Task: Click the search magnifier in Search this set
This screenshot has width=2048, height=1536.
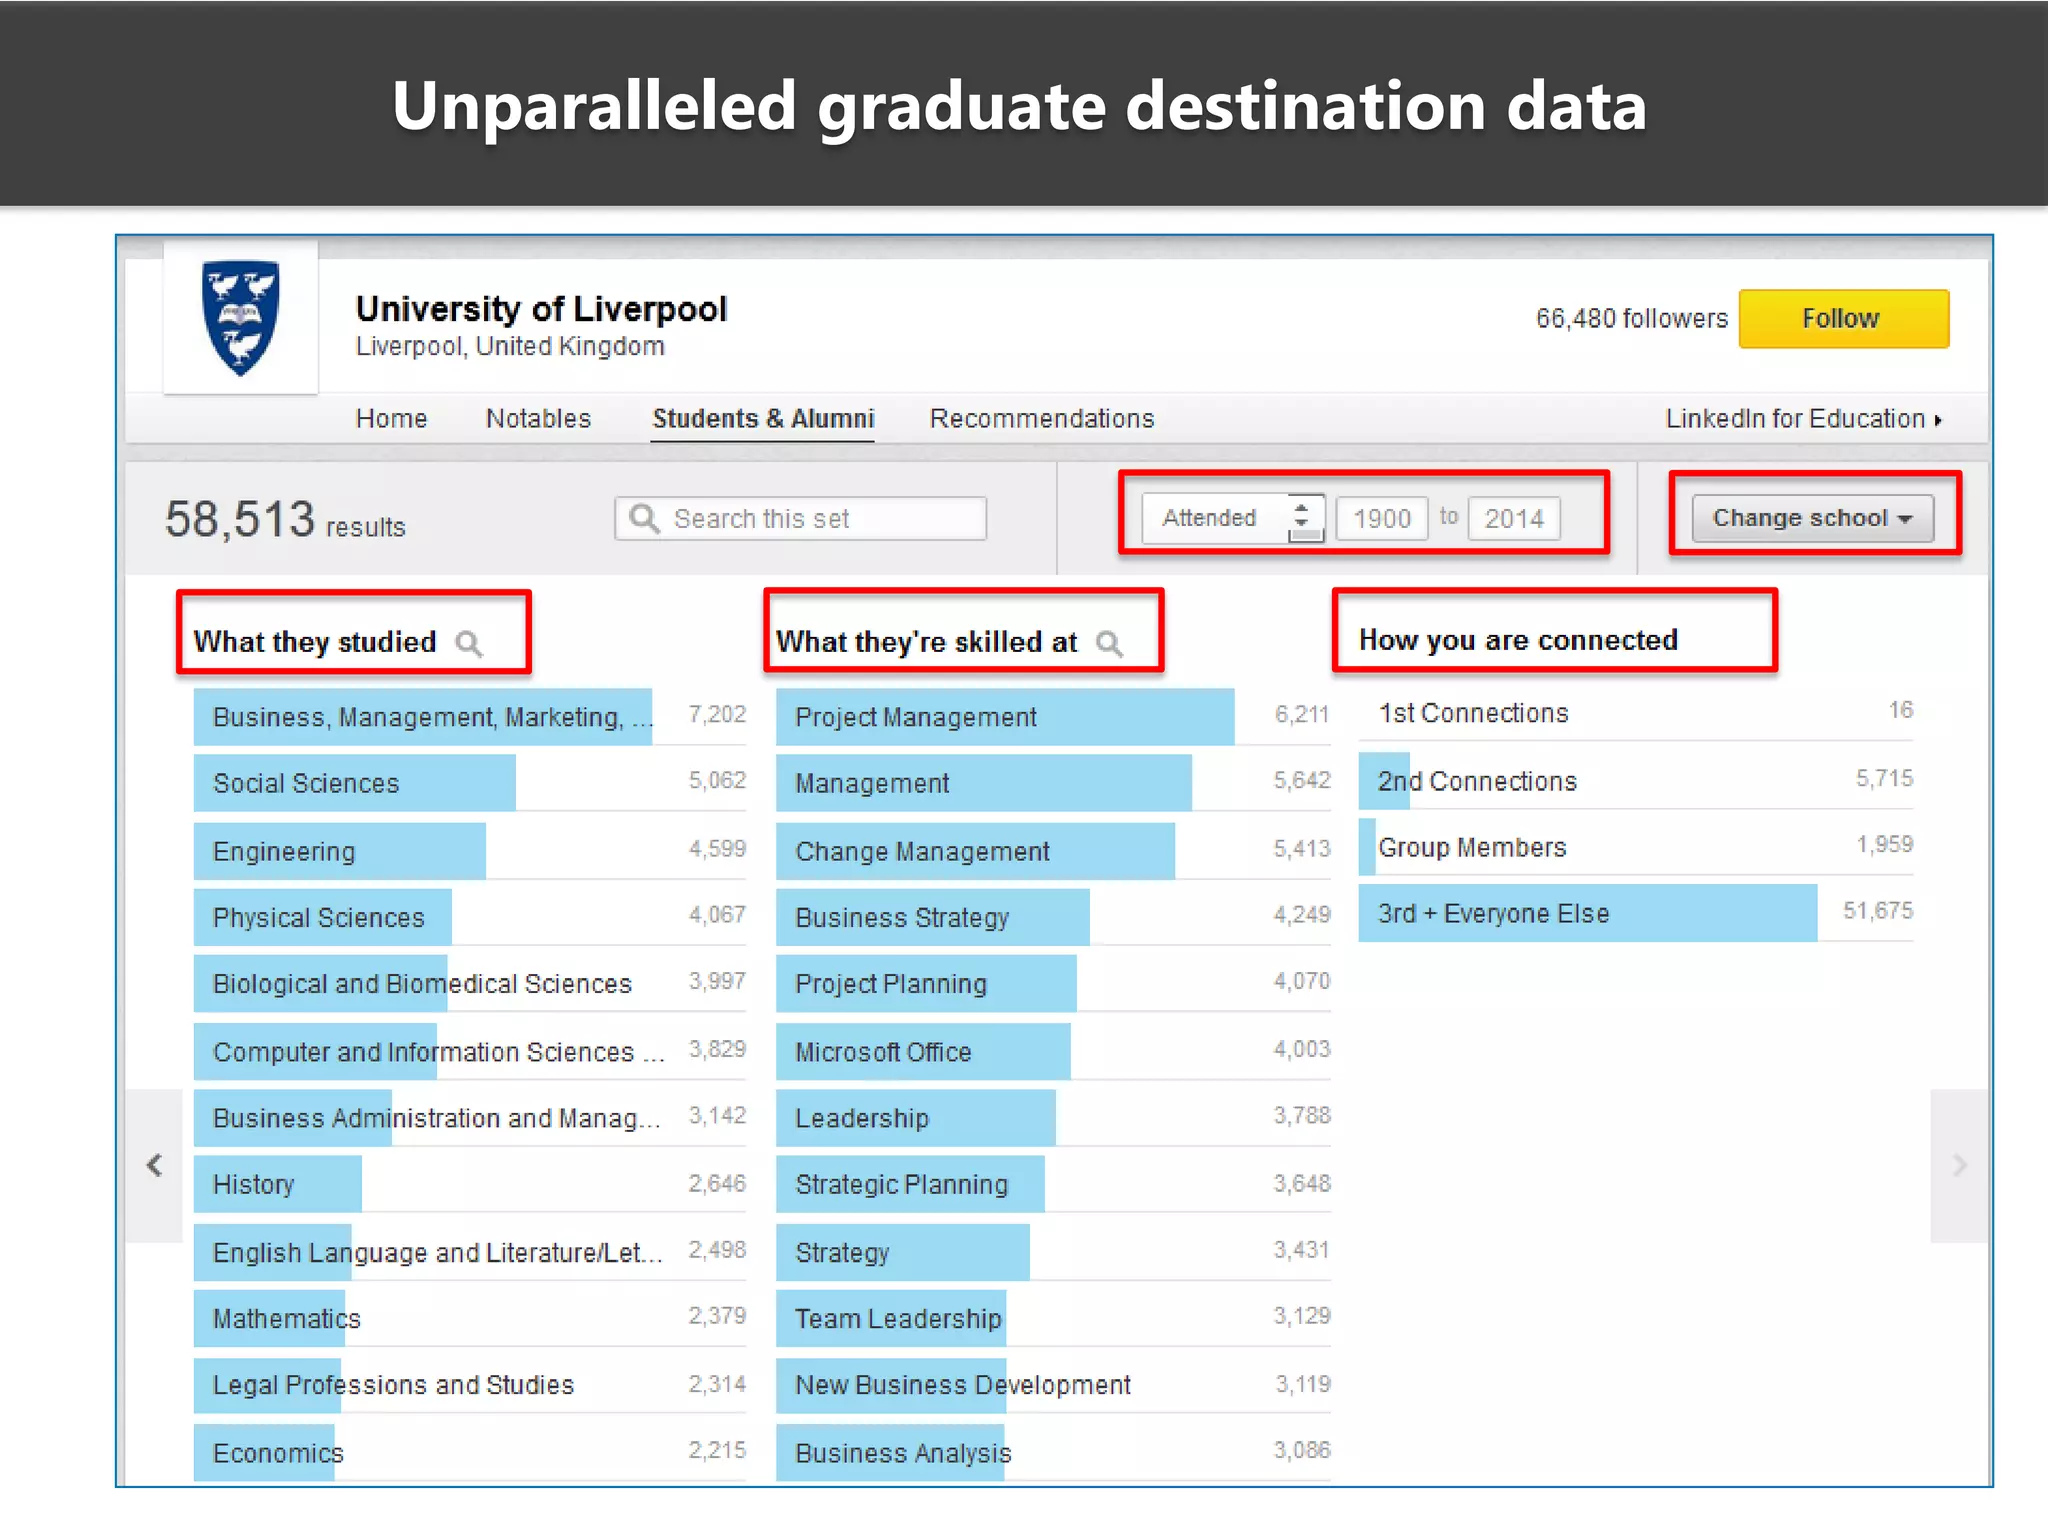Action: [645, 518]
